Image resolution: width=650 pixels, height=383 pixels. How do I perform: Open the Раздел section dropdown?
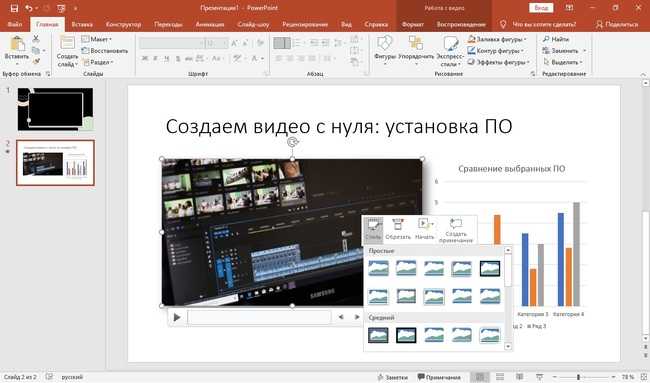(98, 62)
